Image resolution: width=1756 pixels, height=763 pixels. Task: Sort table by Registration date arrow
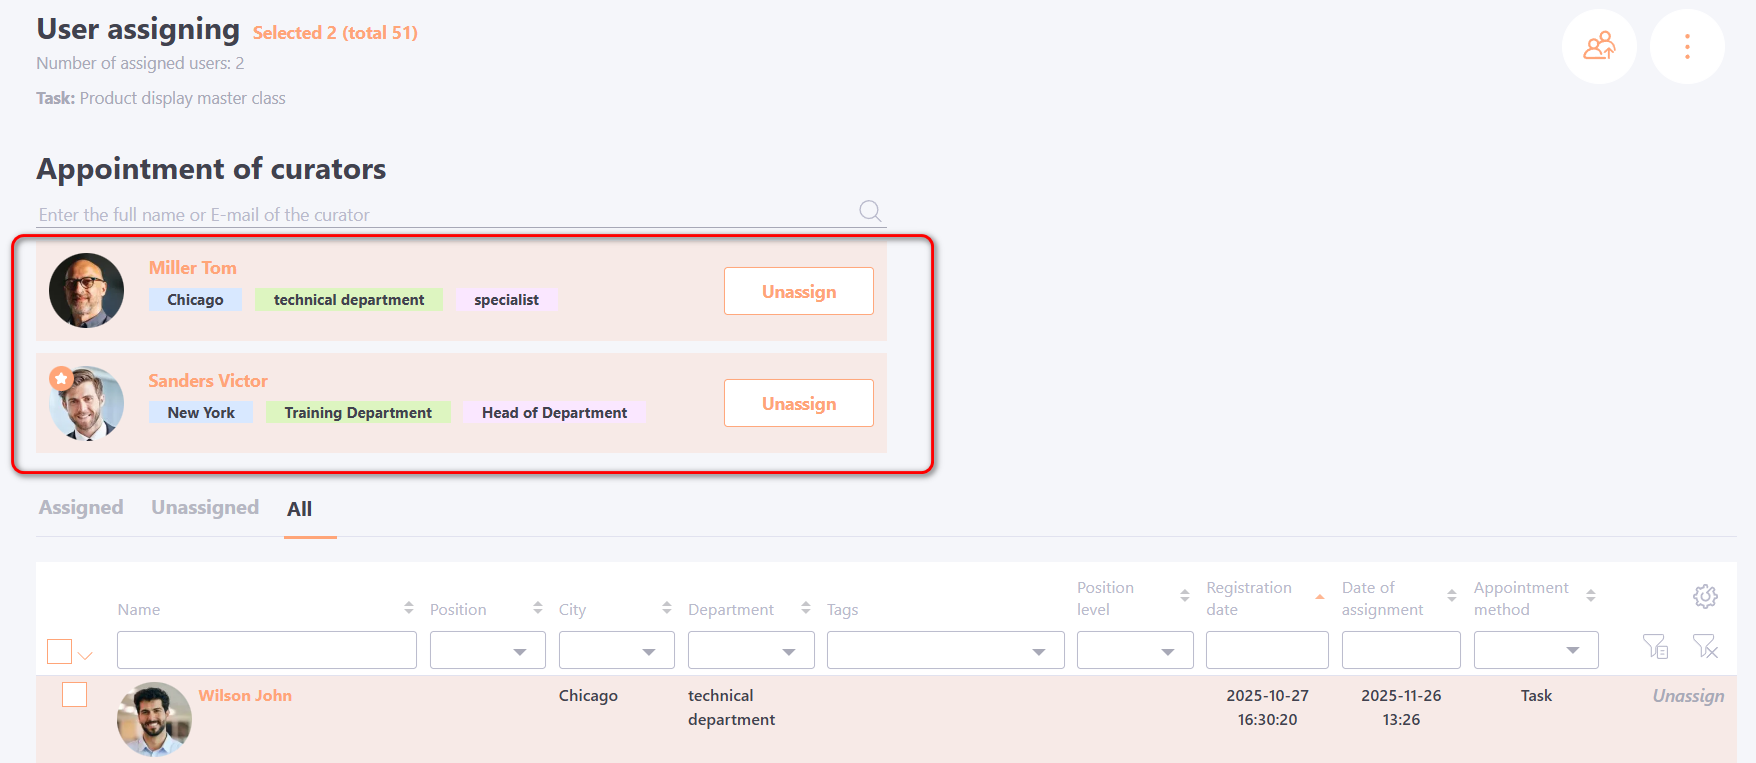coord(1319,597)
